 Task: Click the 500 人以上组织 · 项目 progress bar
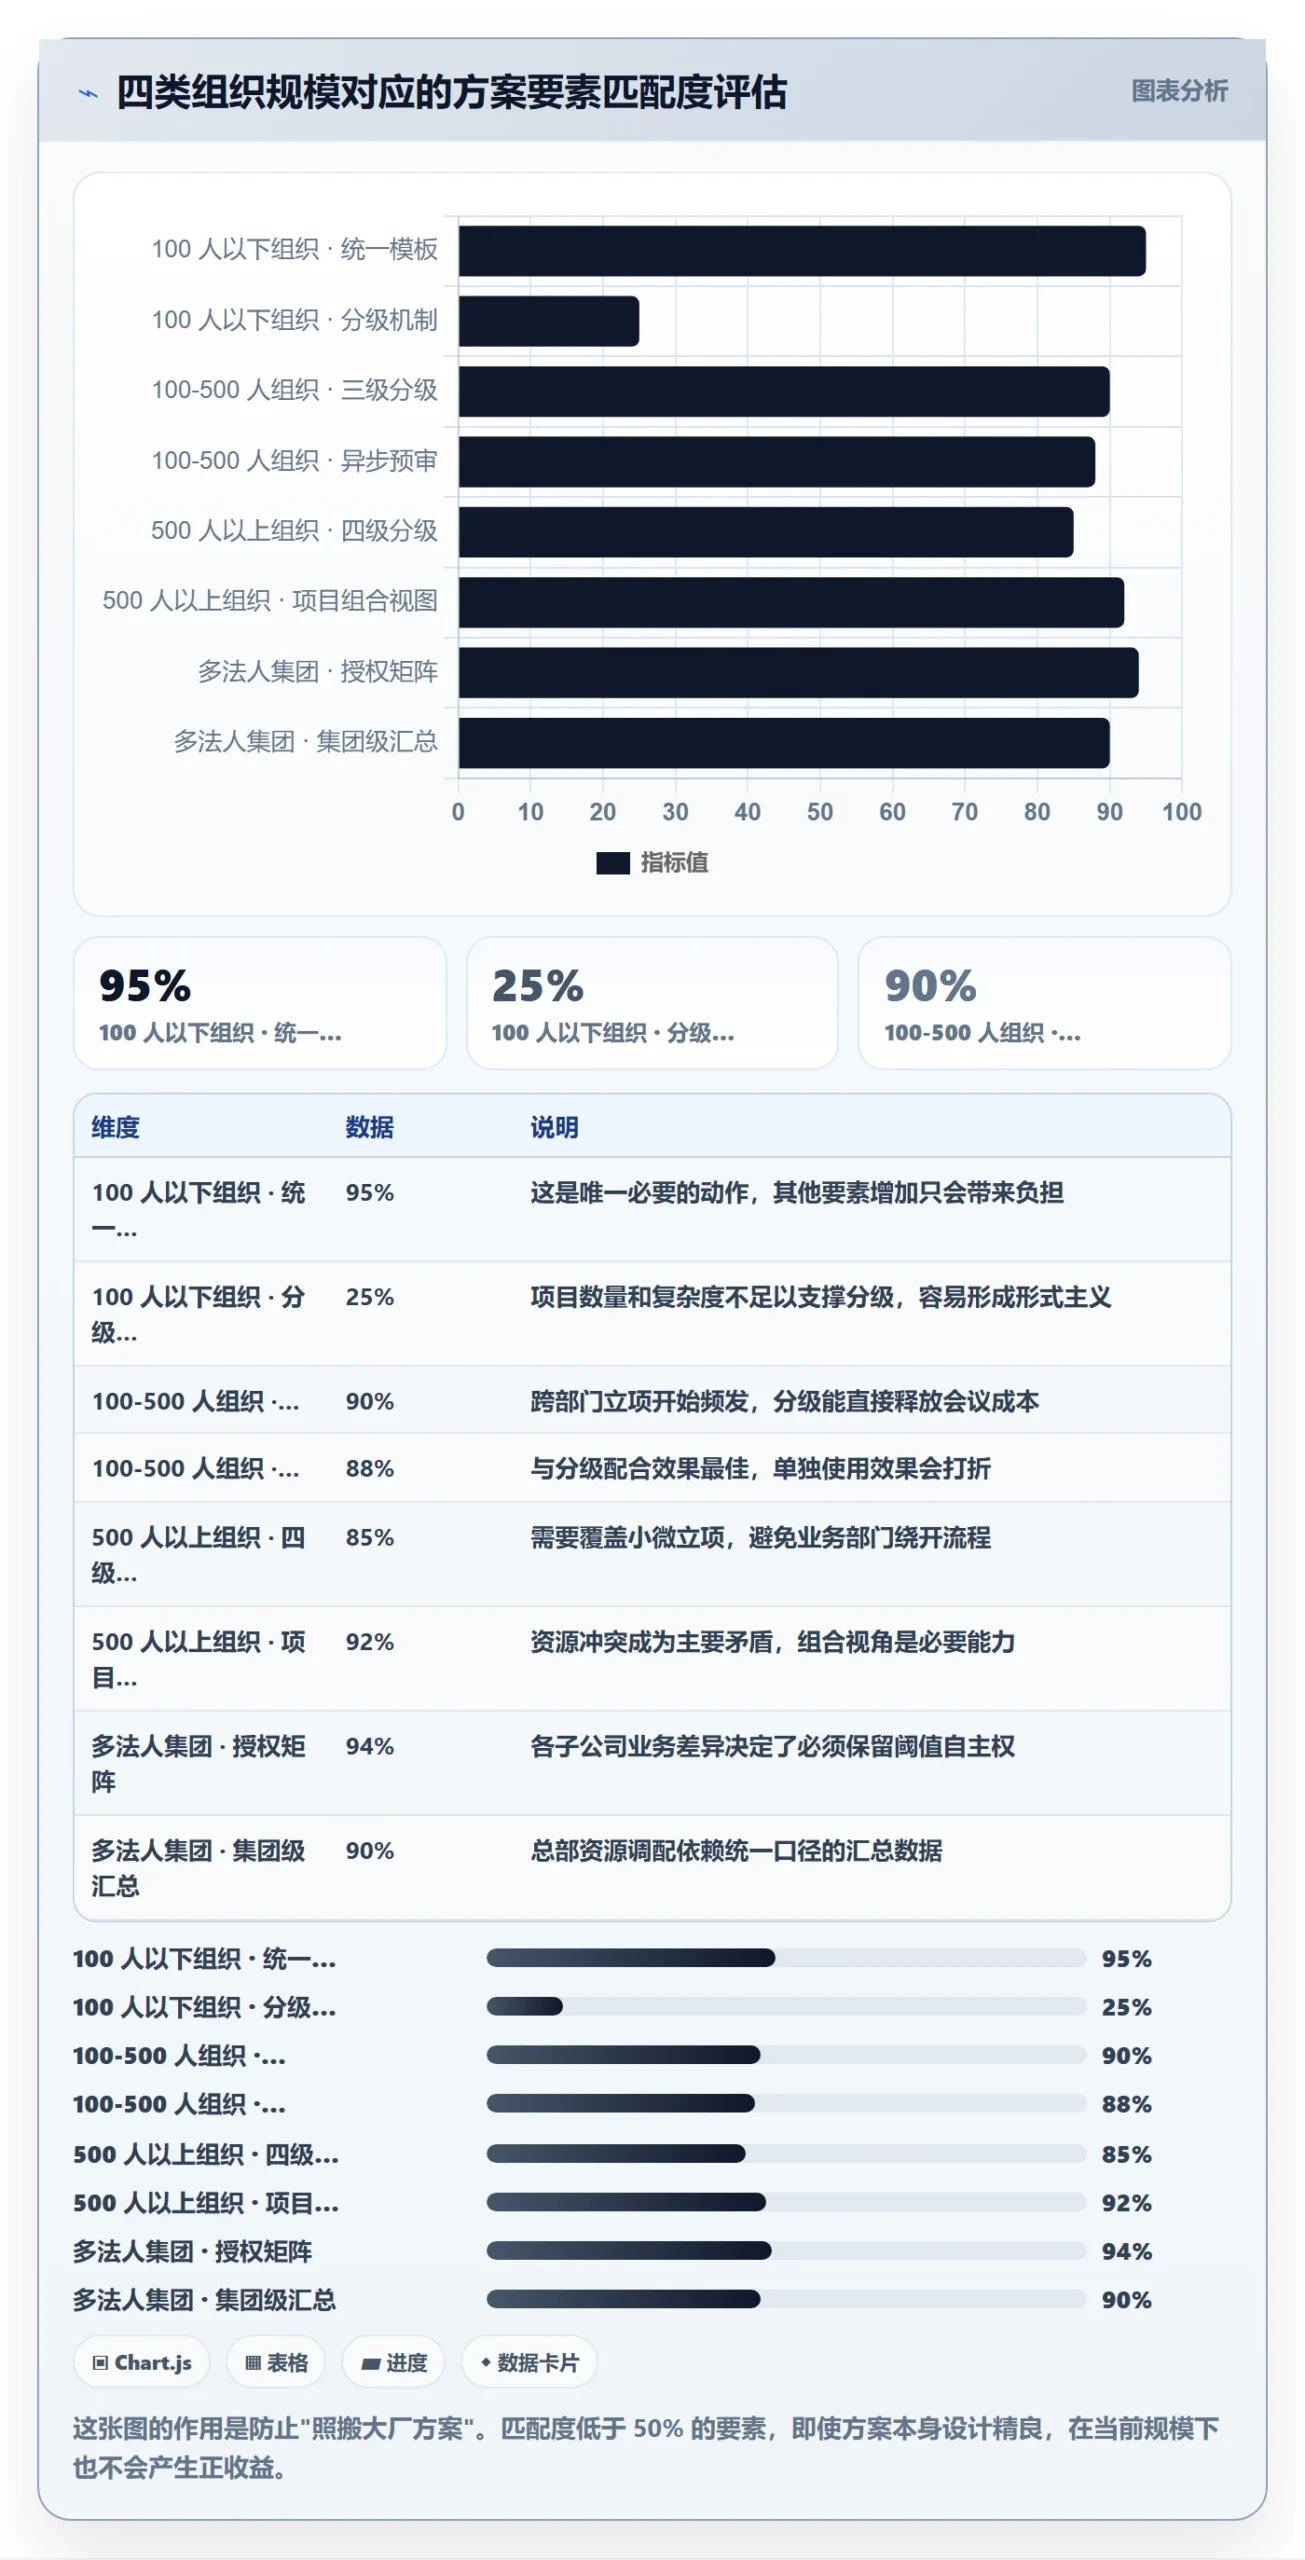pyautogui.click(x=786, y=2202)
